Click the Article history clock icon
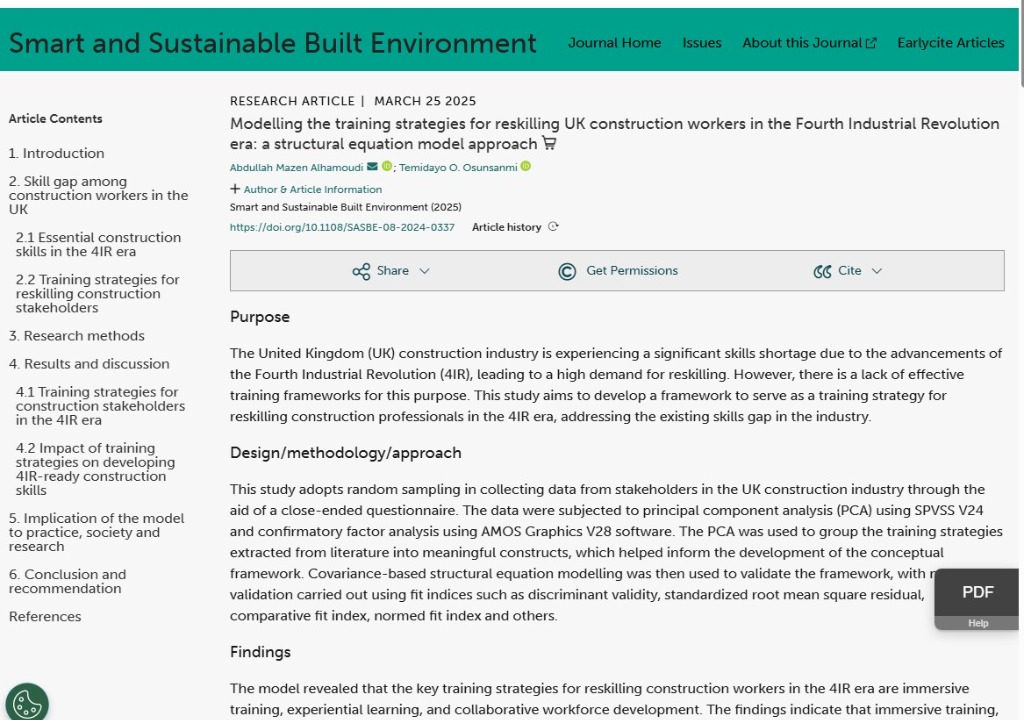The image size is (1024, 720). pos(553,227)
